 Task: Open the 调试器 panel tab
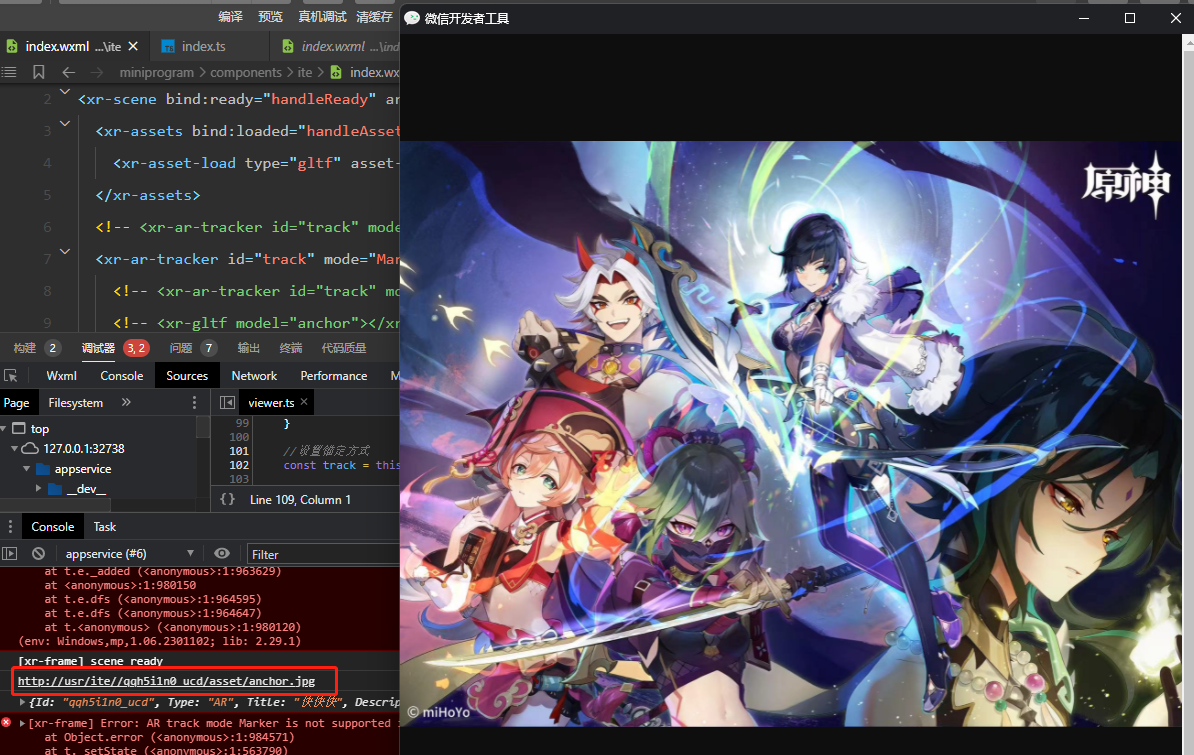pos(98,348)
